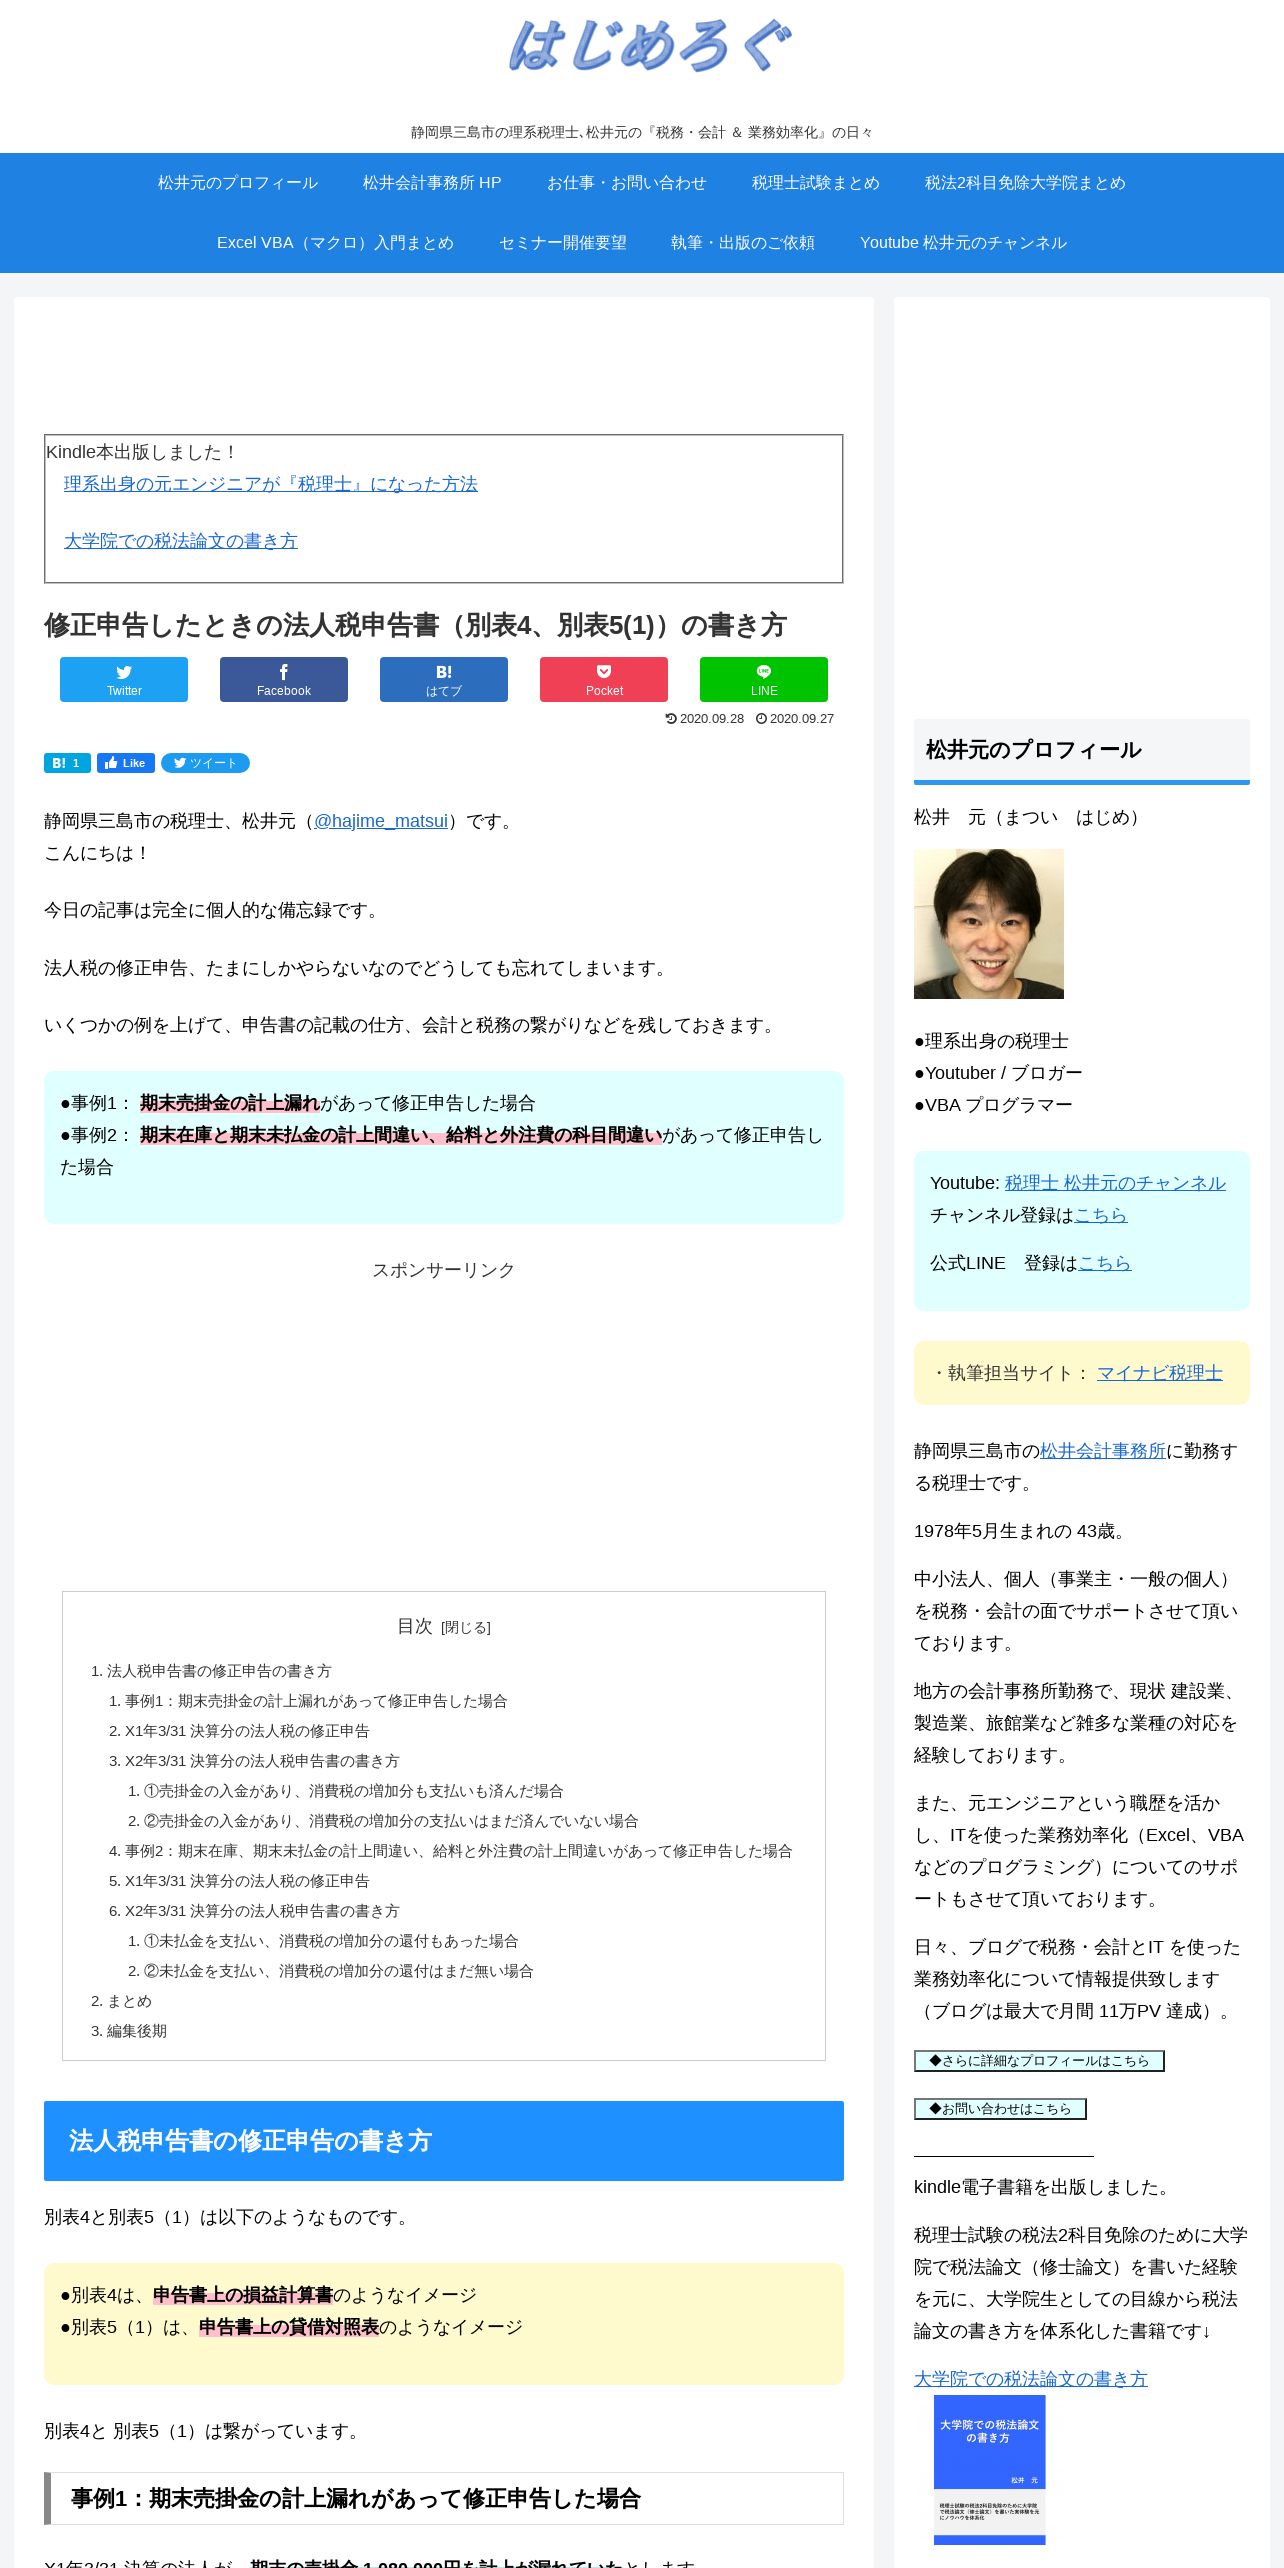
Task: Jump to TOC item 5 X1年3/31 決算分の法人税の修正申告
Action: point(247,1881)
